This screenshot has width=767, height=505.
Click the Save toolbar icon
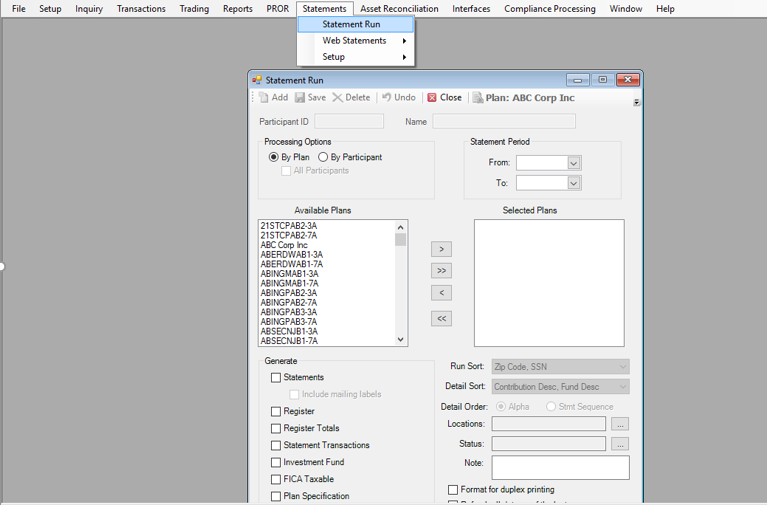click(300, 98)
